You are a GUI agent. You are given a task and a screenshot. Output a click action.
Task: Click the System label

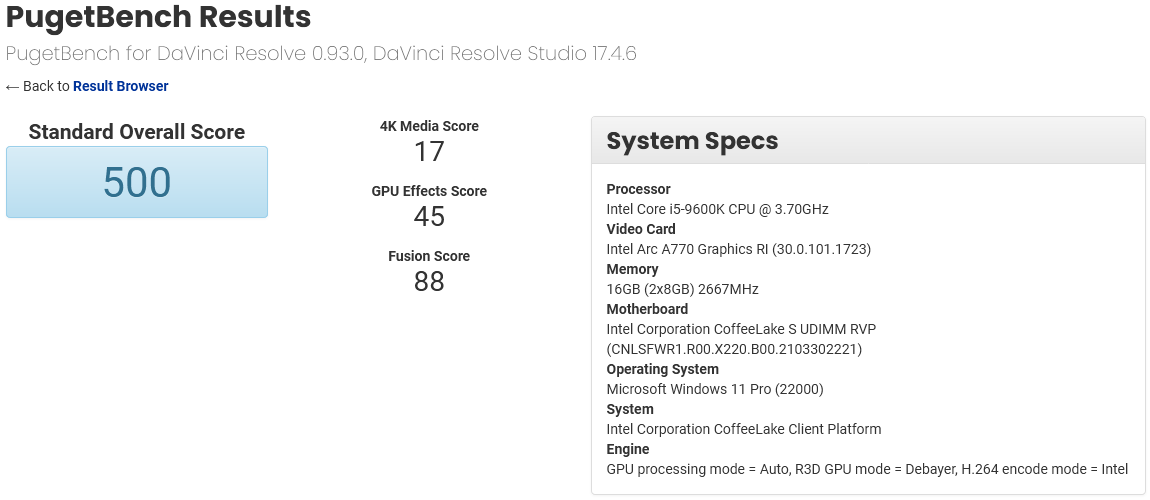(629, 409)
